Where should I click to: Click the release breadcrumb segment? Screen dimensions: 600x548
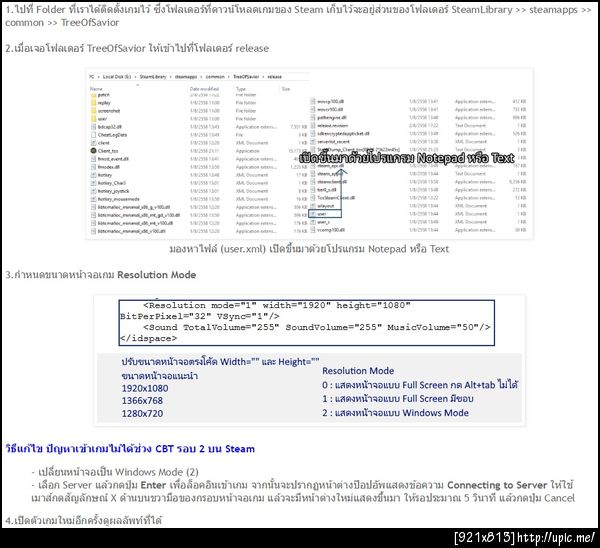tap(274, 77)
